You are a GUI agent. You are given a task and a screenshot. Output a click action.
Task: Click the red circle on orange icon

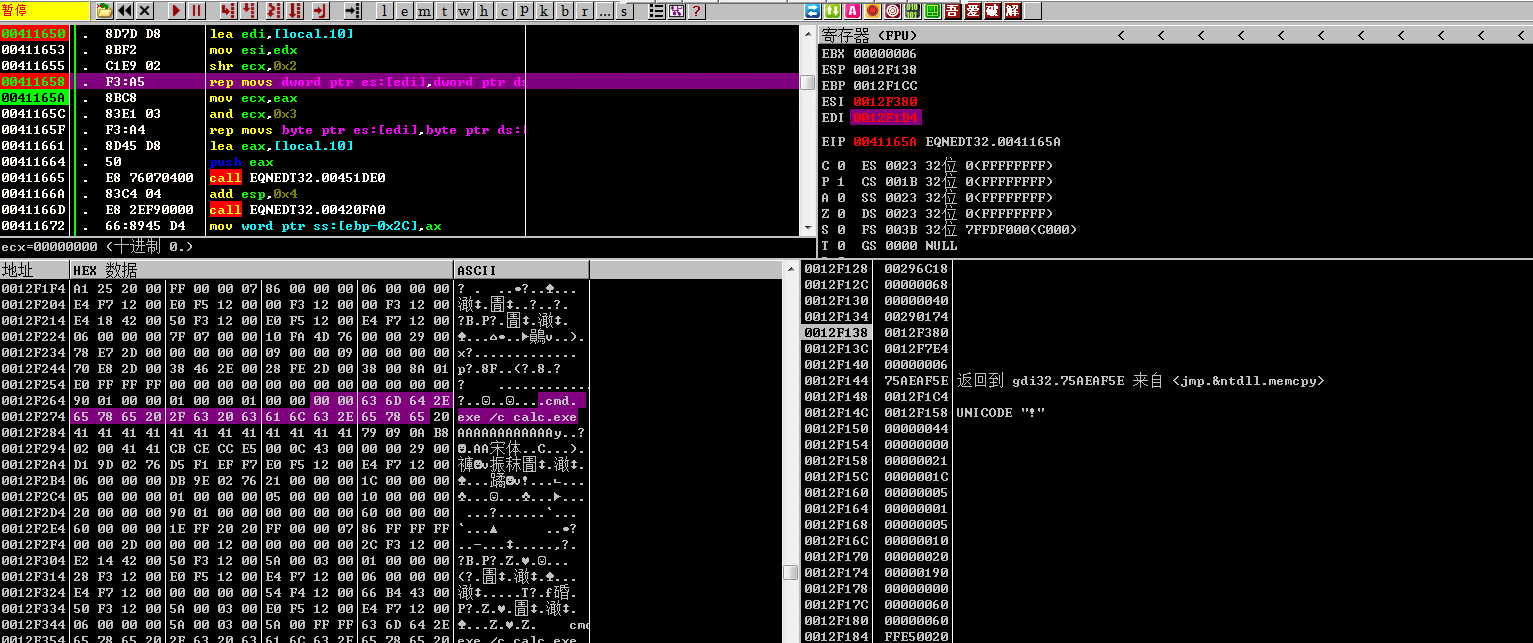(872, 11)
